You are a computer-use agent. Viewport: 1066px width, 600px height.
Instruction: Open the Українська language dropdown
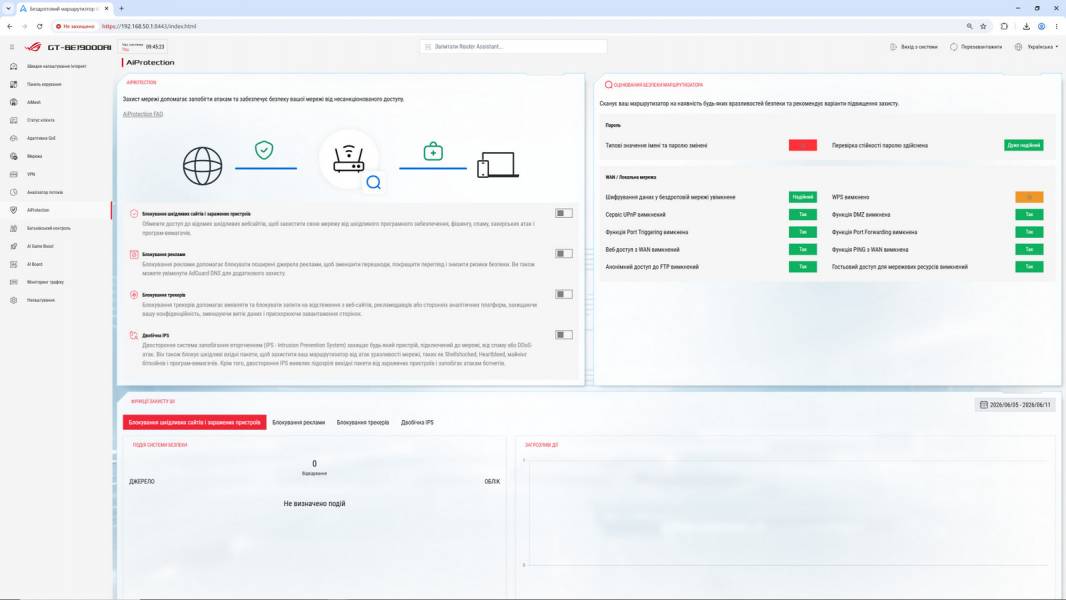1037,47
